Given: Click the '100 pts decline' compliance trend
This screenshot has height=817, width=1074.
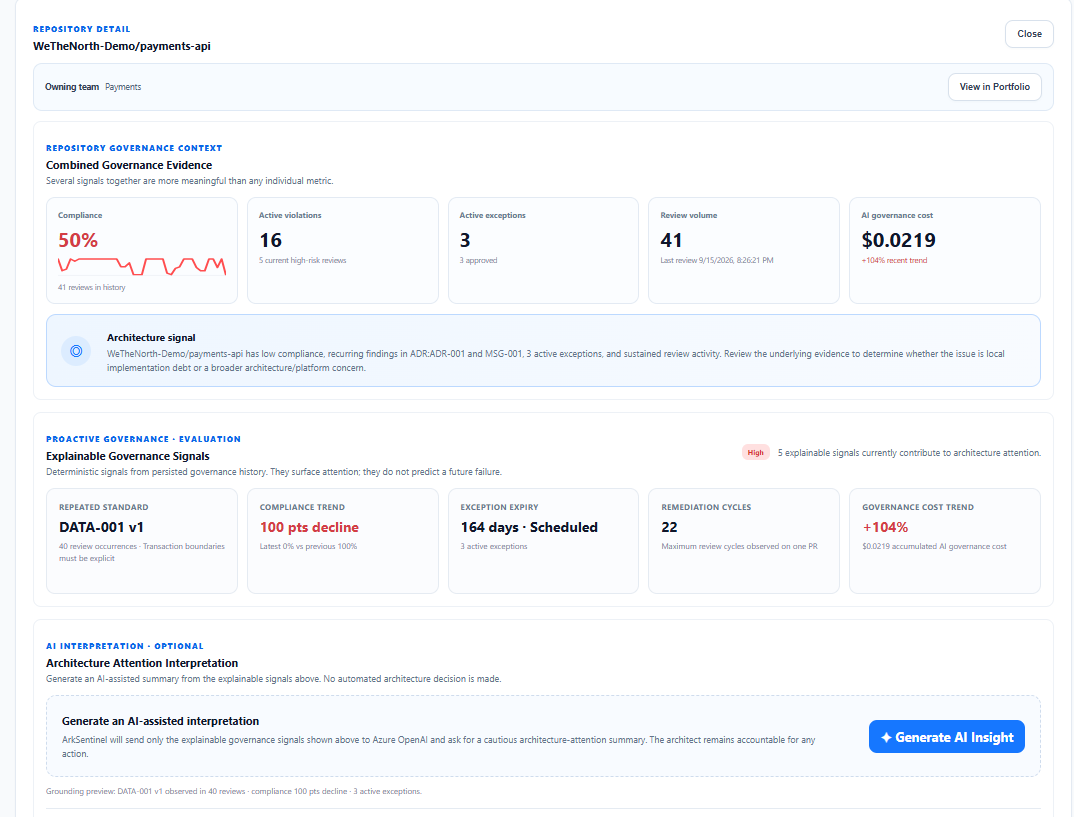Looking at the screenshot, I should tap(310, 527).
